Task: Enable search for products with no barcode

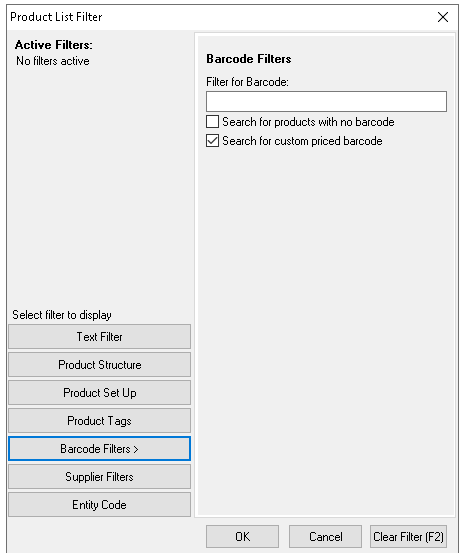Action: coord(212,122)
